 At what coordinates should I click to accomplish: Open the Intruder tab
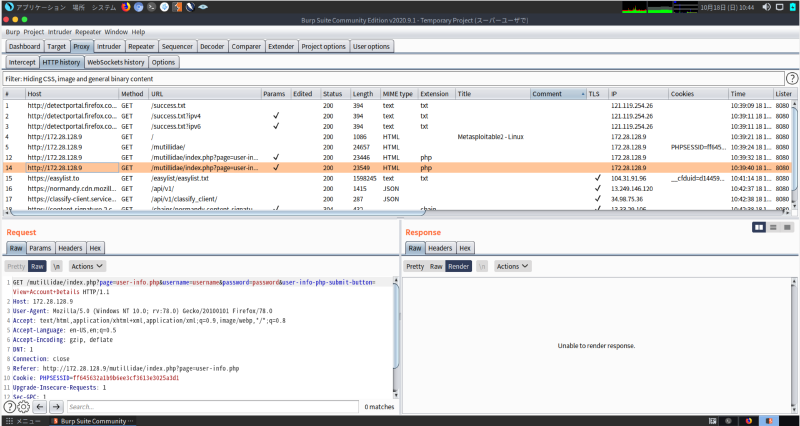(109, 46)
